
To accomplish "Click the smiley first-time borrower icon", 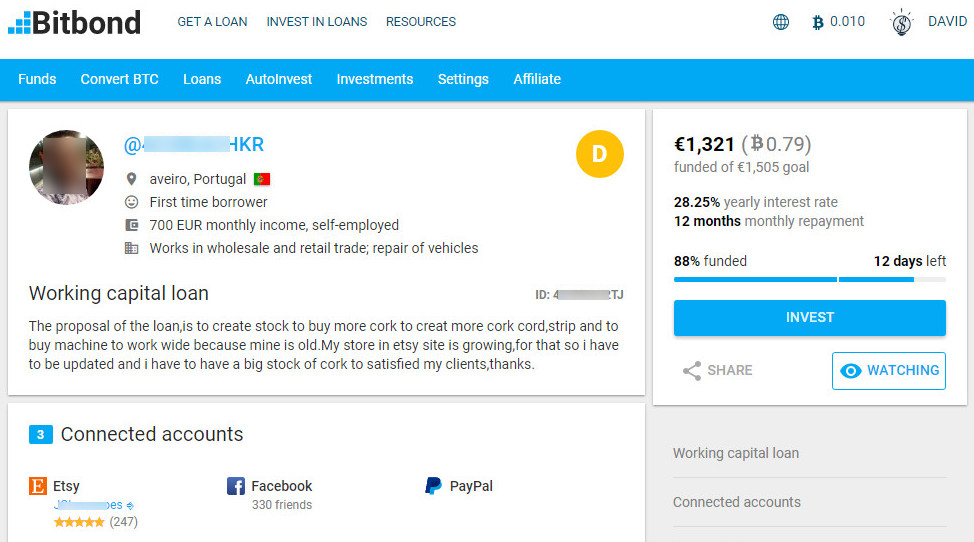I will click(131, 202).
